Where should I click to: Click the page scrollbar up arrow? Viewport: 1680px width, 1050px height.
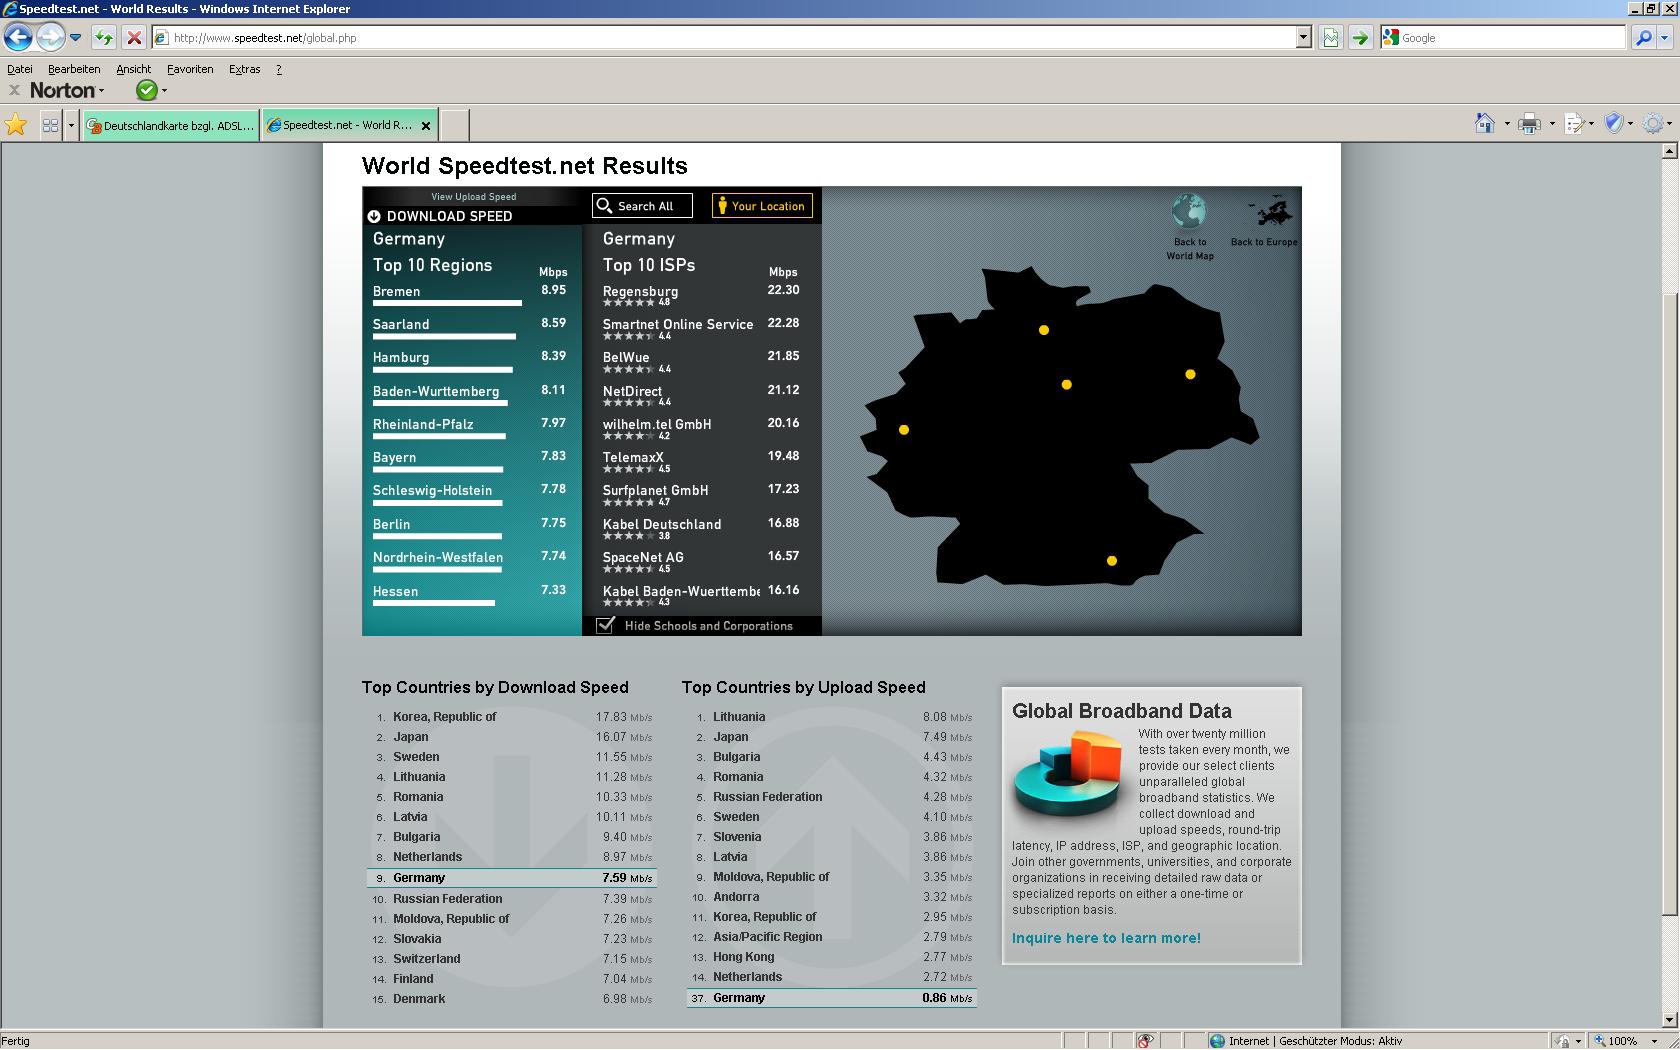1668,151
